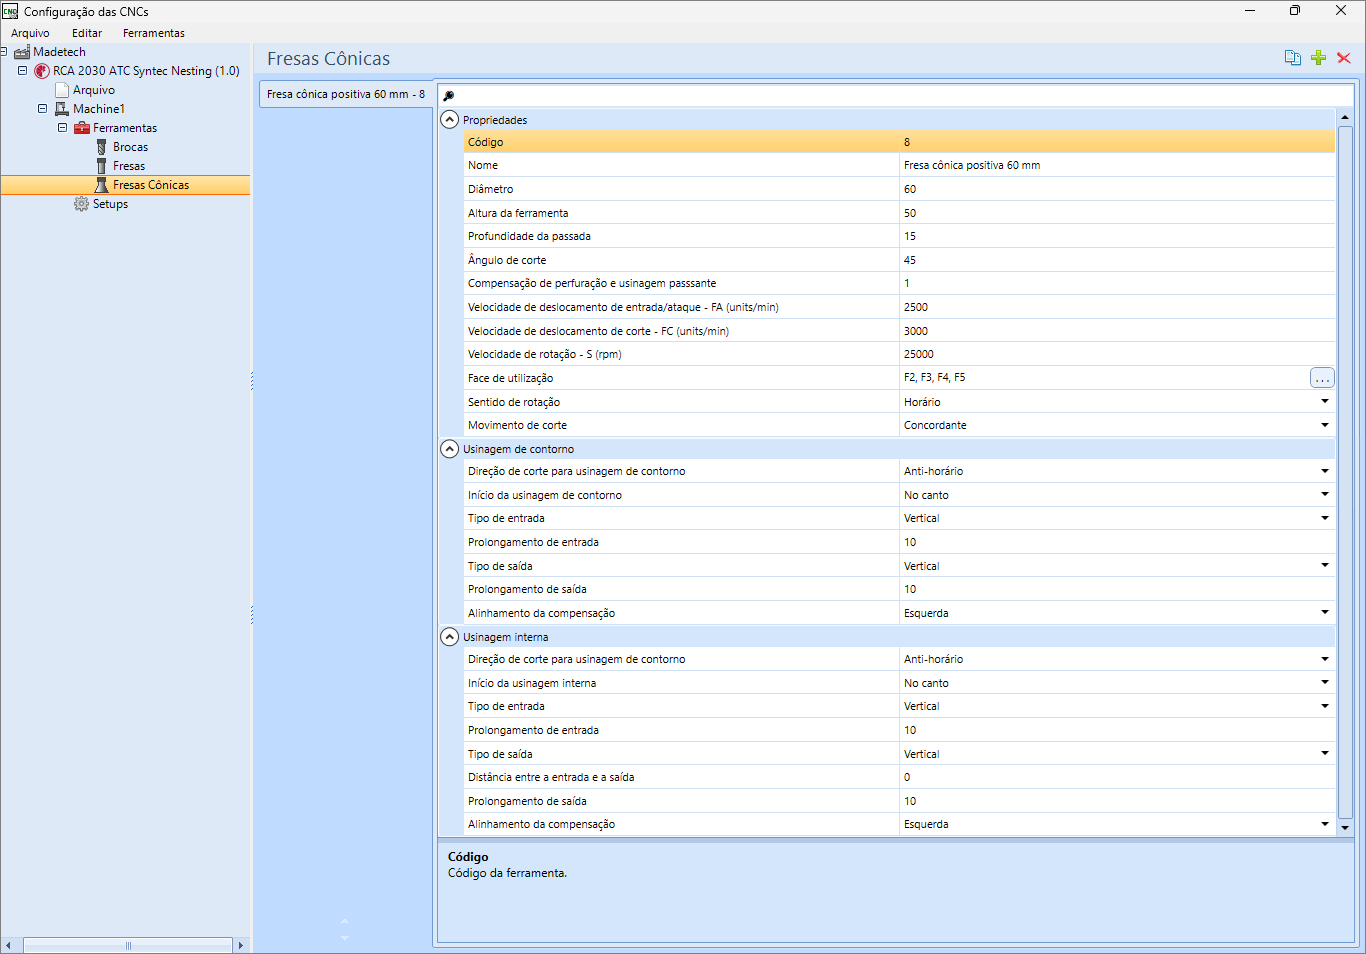The width and height of the screenshot is (1366, 954).
Task: Click Prolongamento de saída label under Usinagem interna
Action: pos(527,801)
